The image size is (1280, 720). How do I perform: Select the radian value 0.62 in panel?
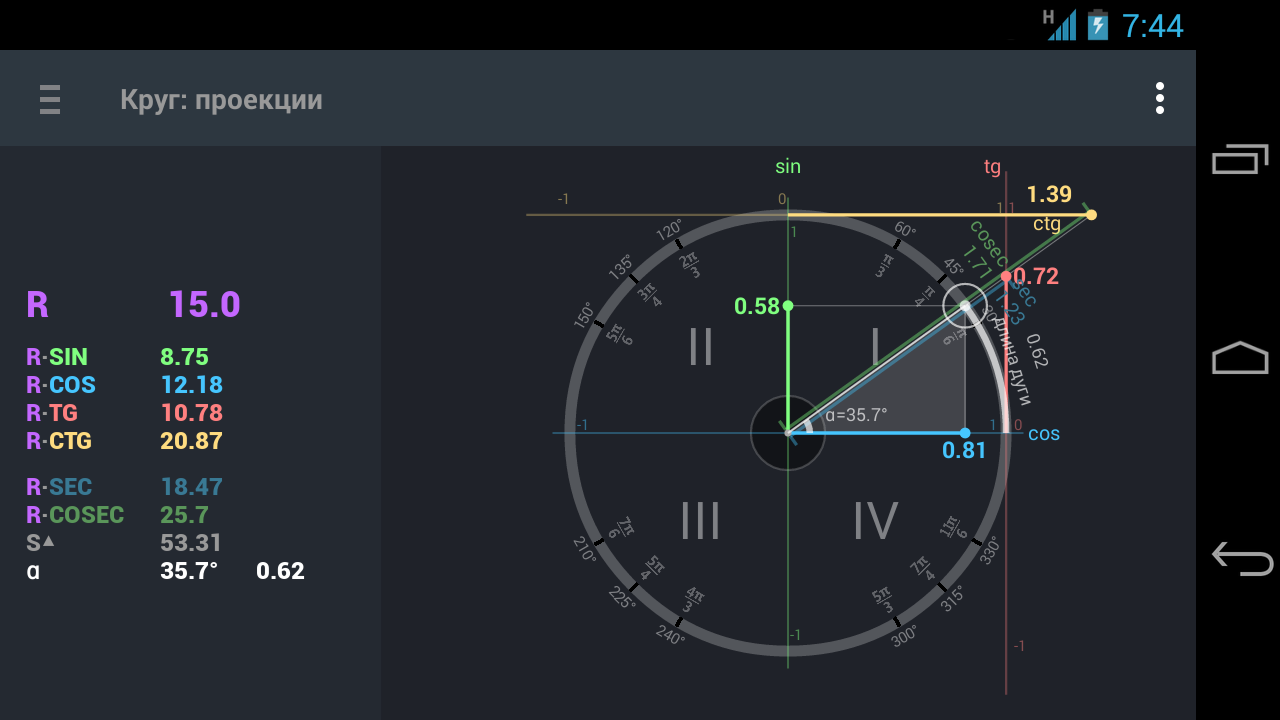coord(280,571)
